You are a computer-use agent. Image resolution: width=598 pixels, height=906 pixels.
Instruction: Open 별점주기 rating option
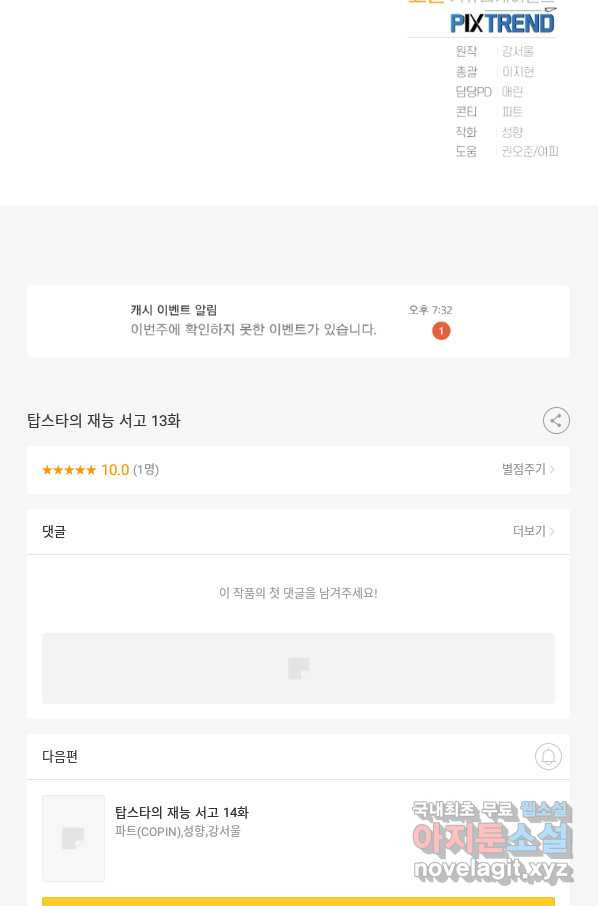click(x=528, y=469)
